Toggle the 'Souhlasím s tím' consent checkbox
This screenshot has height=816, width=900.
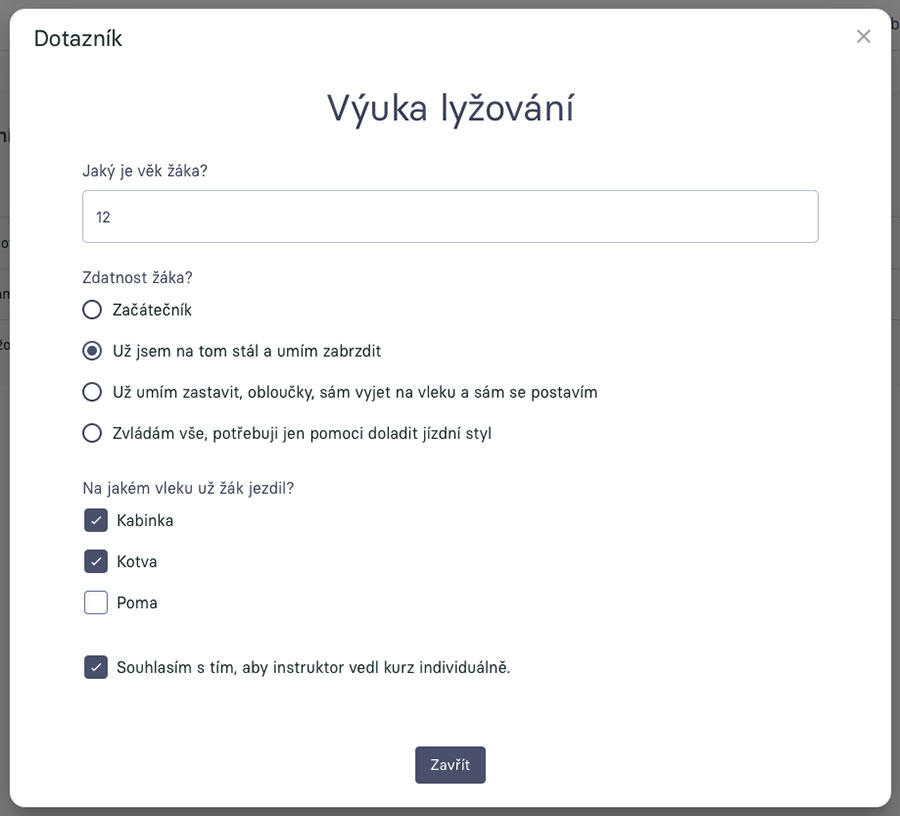tap(96, 667)
